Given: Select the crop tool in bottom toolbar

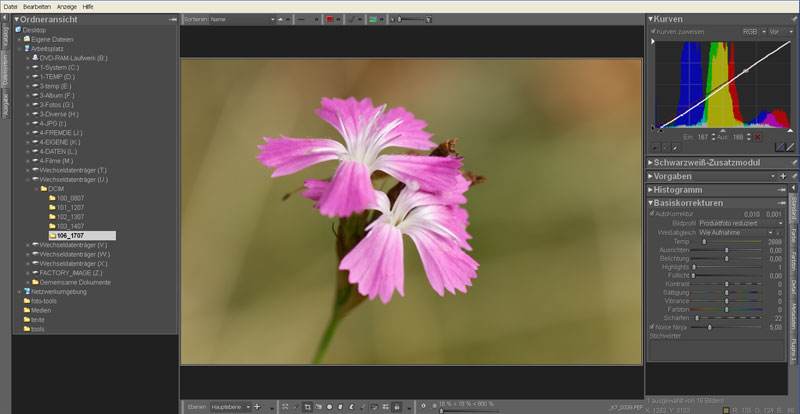Looking at the screenshot, I should [306, 407].
